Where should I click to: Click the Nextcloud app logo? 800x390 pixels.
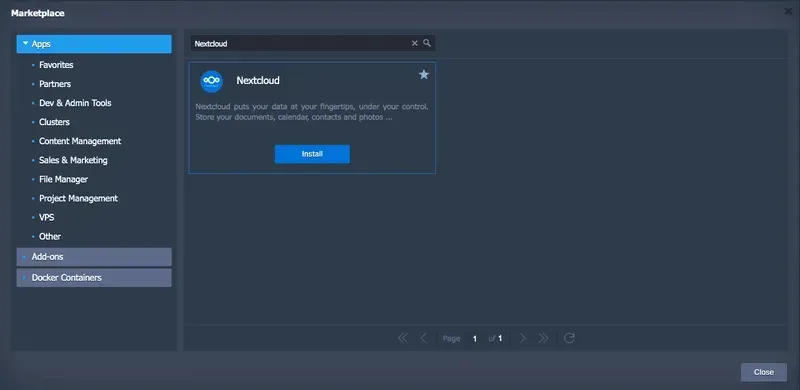211,82
